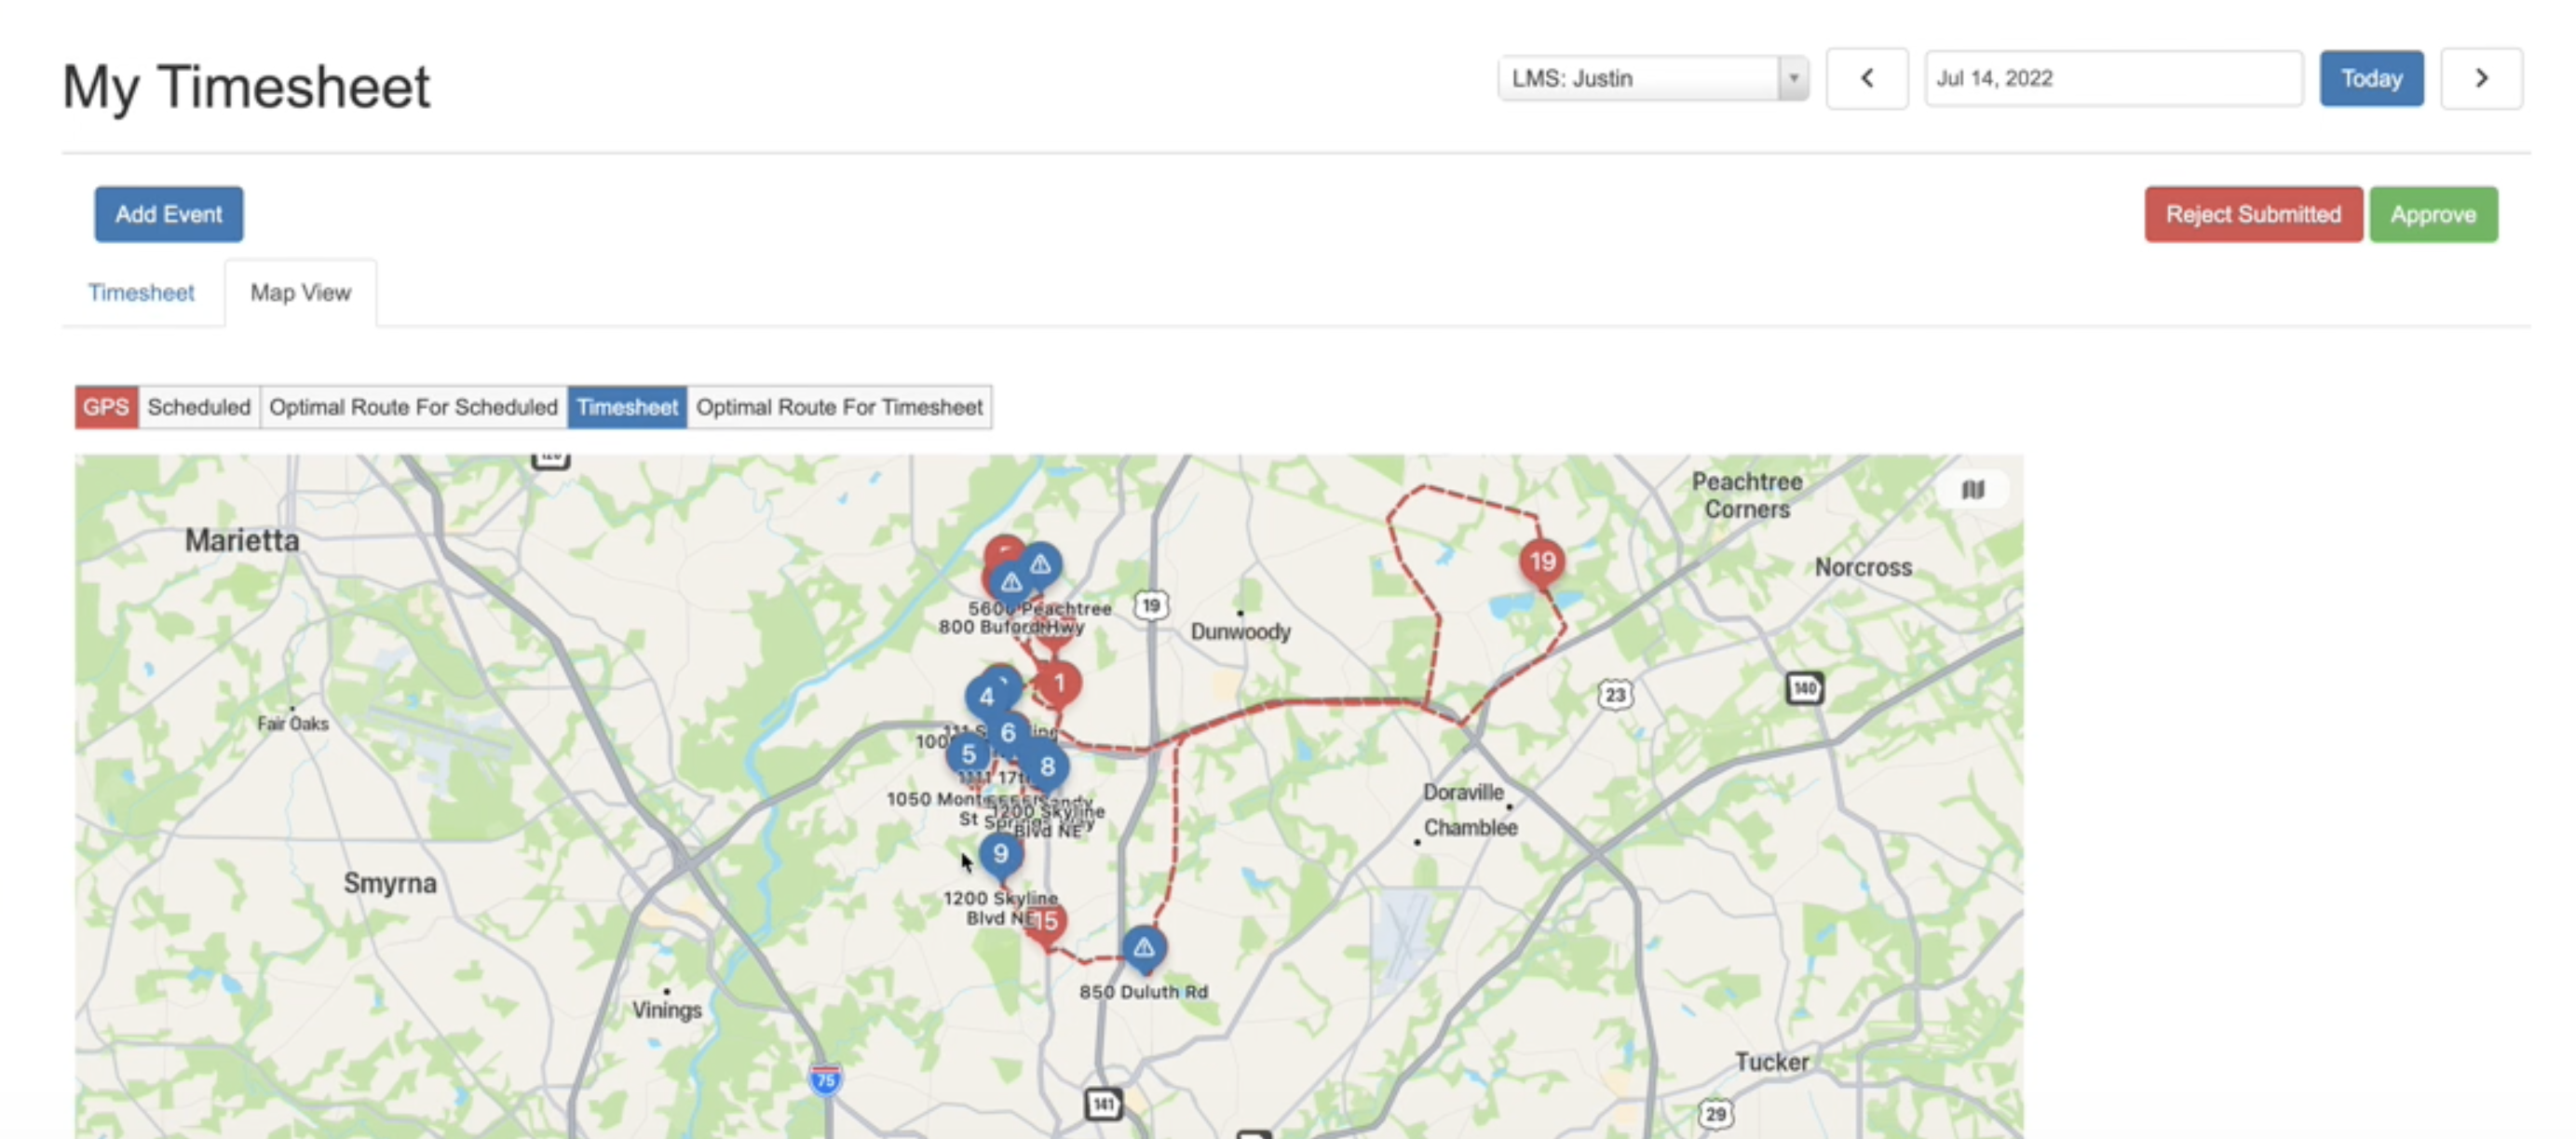Select blue map marker number 5
2576x1139 pixels.
[967, 754]
